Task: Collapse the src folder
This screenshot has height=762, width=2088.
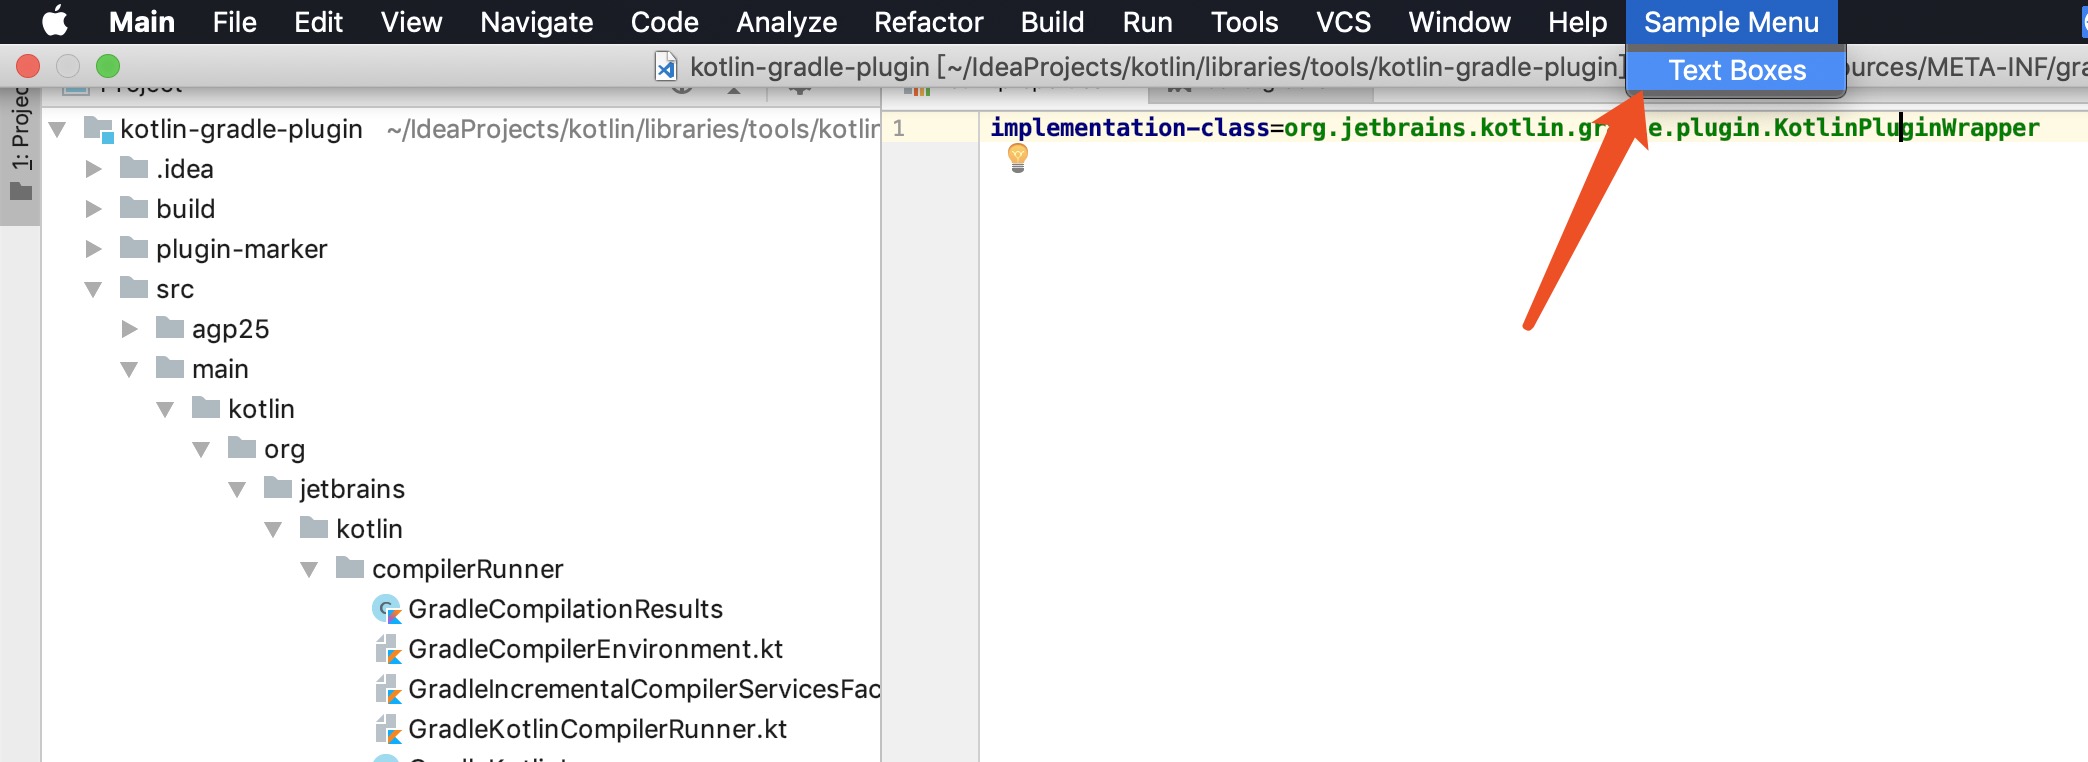Action: pyautogui.click(x=94, y=289)
